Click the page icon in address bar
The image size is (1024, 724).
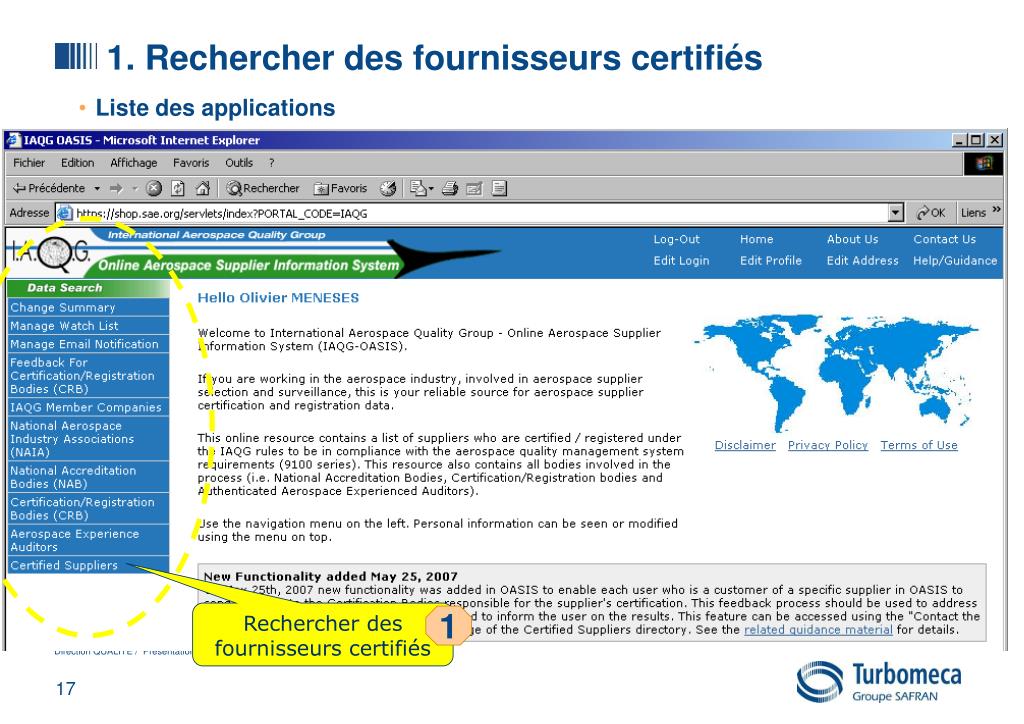64,213
